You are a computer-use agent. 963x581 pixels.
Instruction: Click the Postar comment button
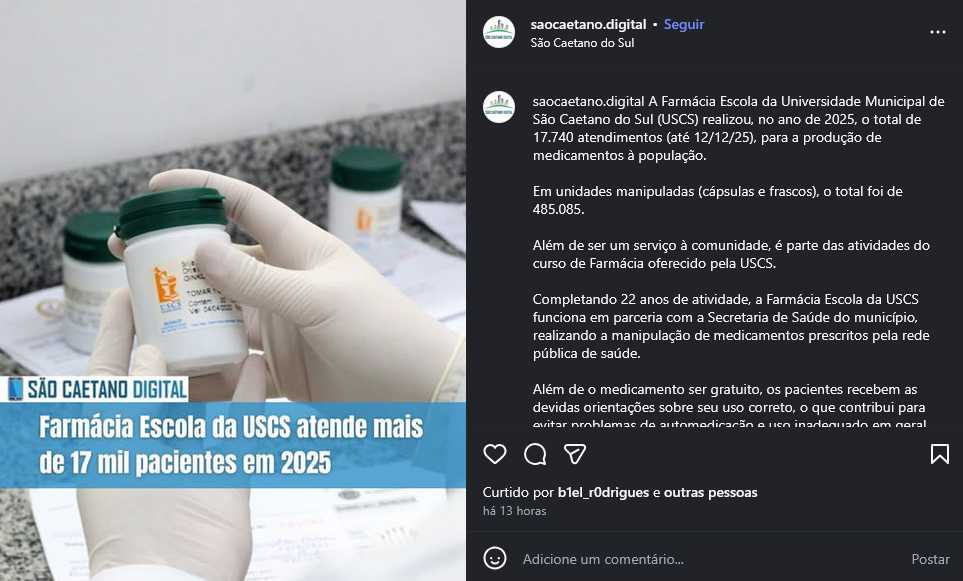[930, 559]
